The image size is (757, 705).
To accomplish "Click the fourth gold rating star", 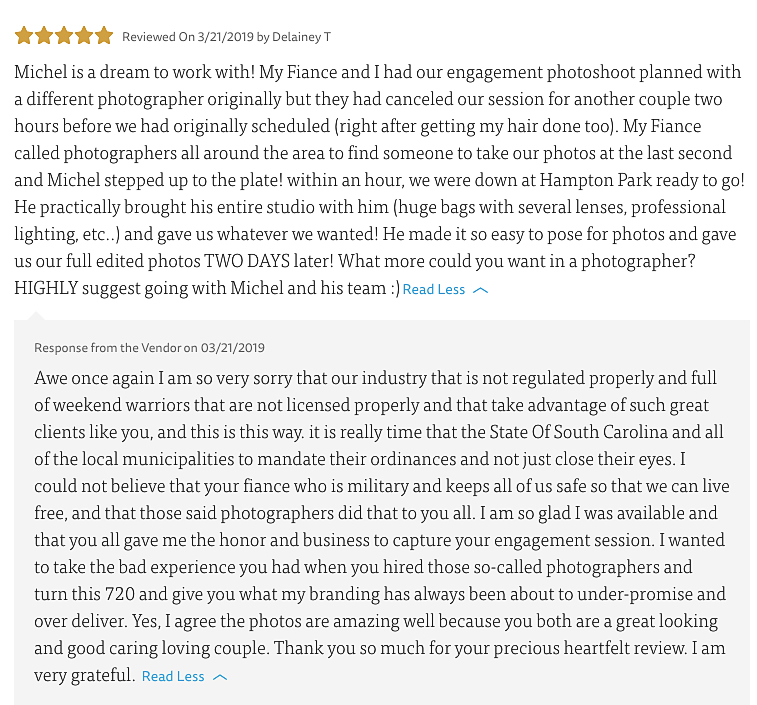I will [x=84, y=36].
